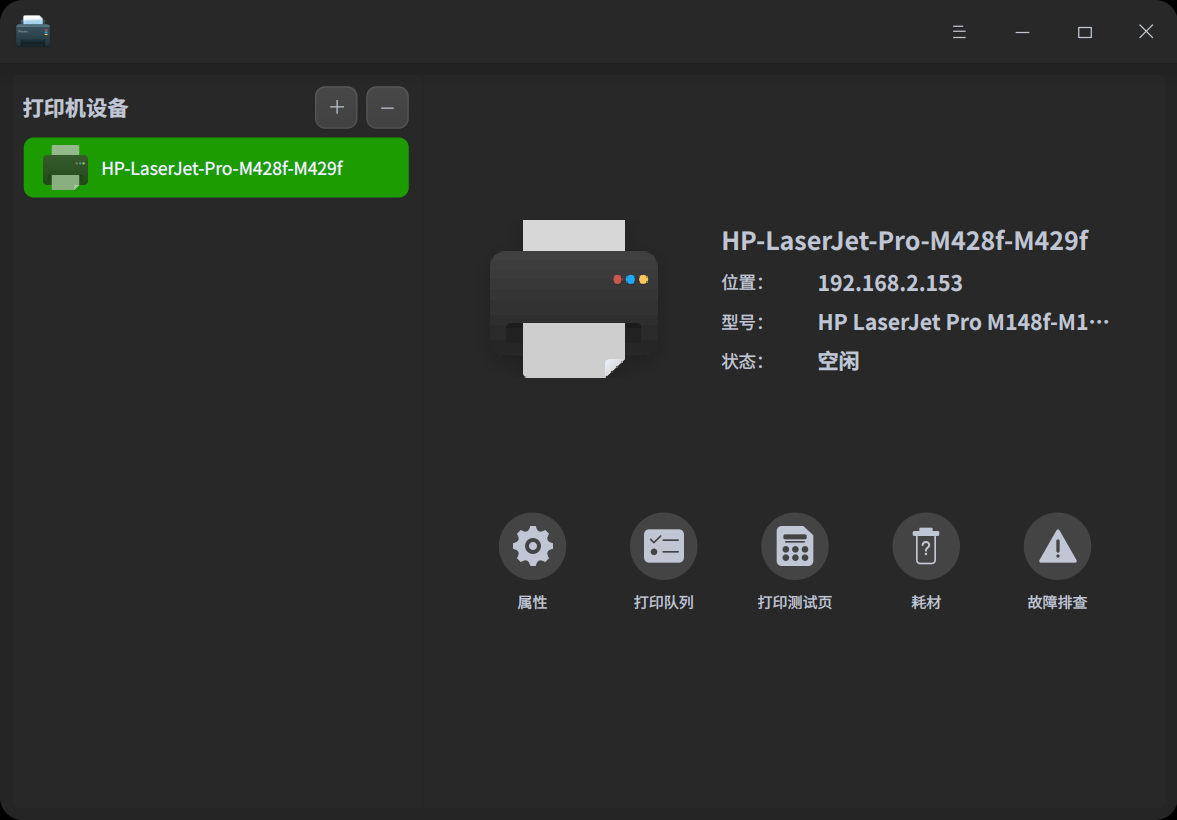Click the printer manager app icon
The image size is (1177, 820).
coord(33,32)
